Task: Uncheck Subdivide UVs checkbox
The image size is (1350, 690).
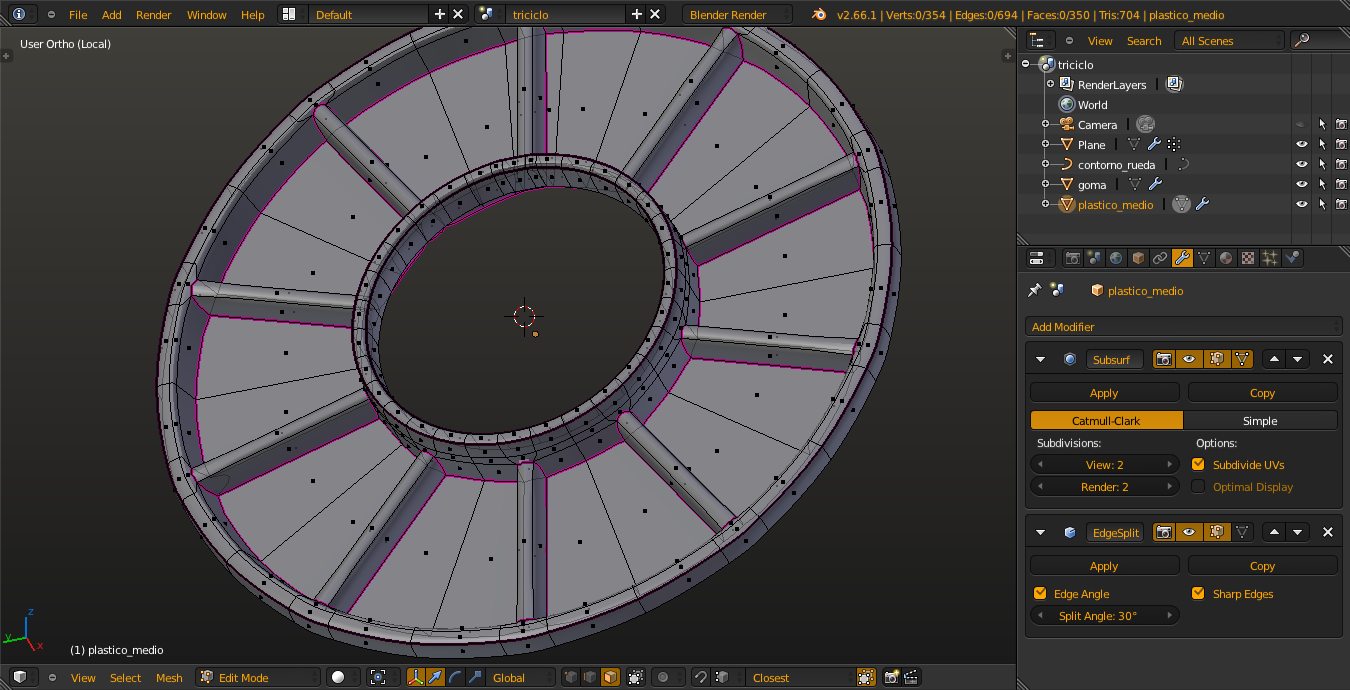Action: click(1198, 464)
